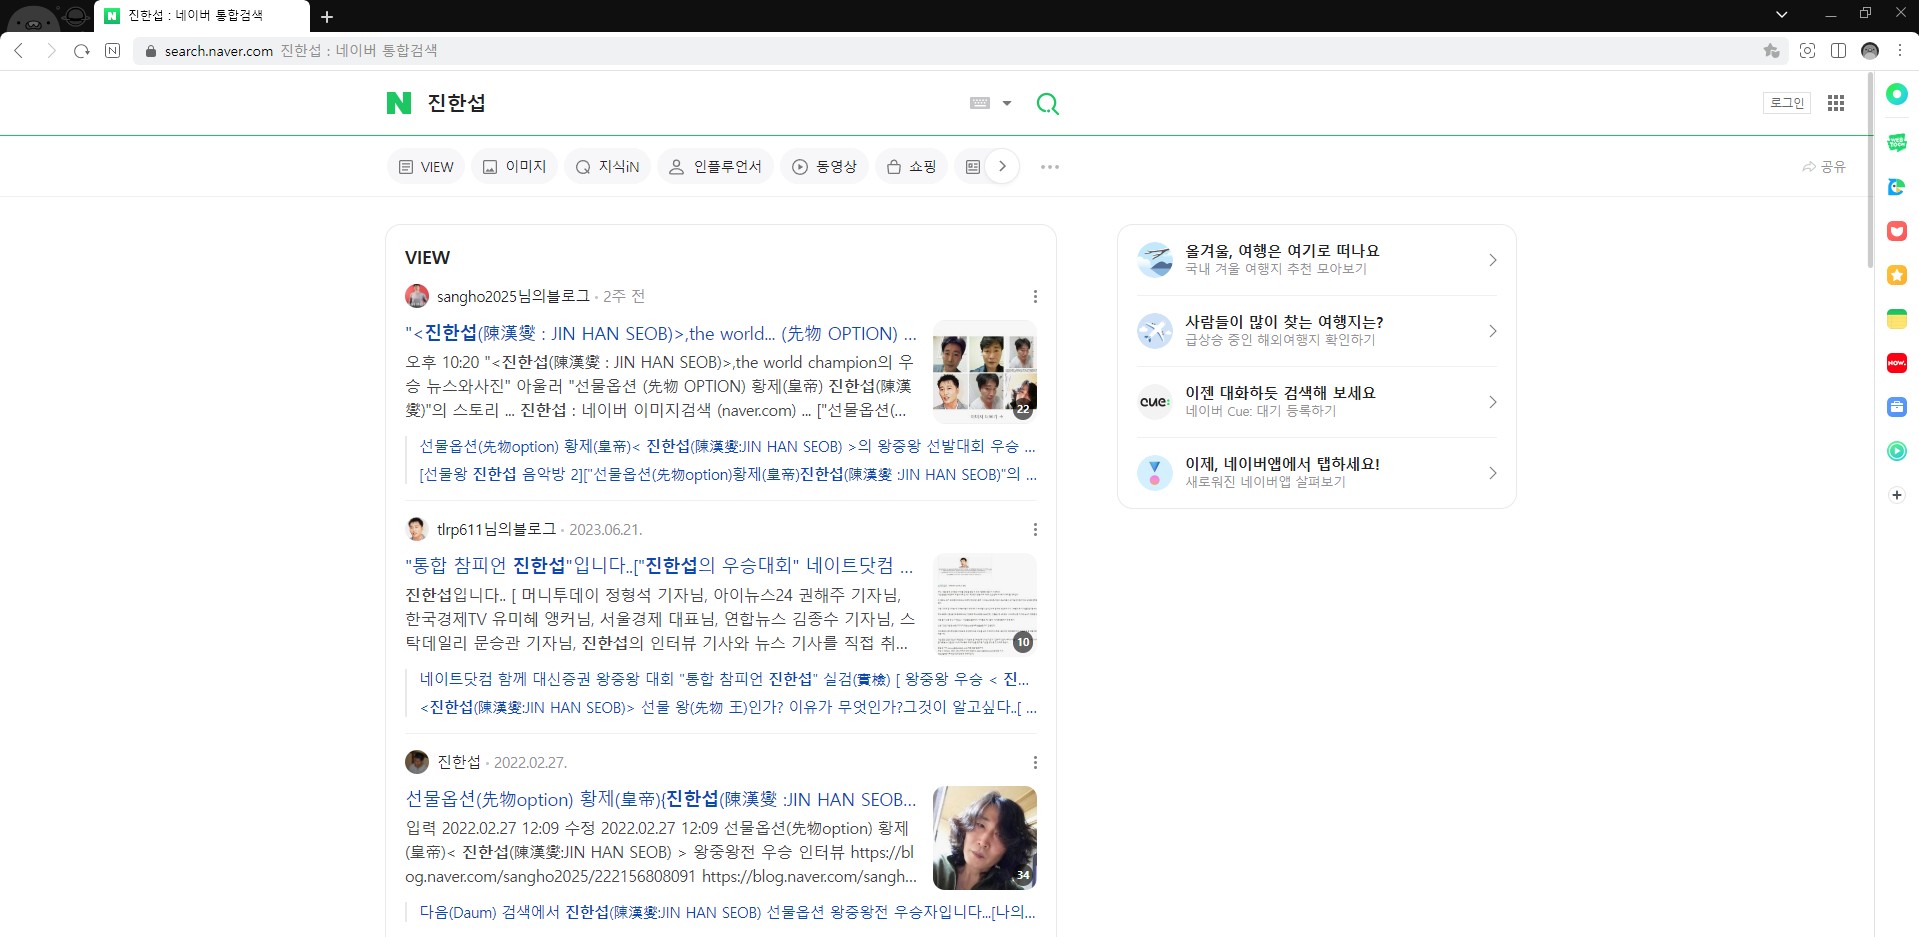Open options menu for 진한섭 2022.02.27 post
Image resolution: width=1919 pixels, height=937 pixels.
tap(1035, 763)
